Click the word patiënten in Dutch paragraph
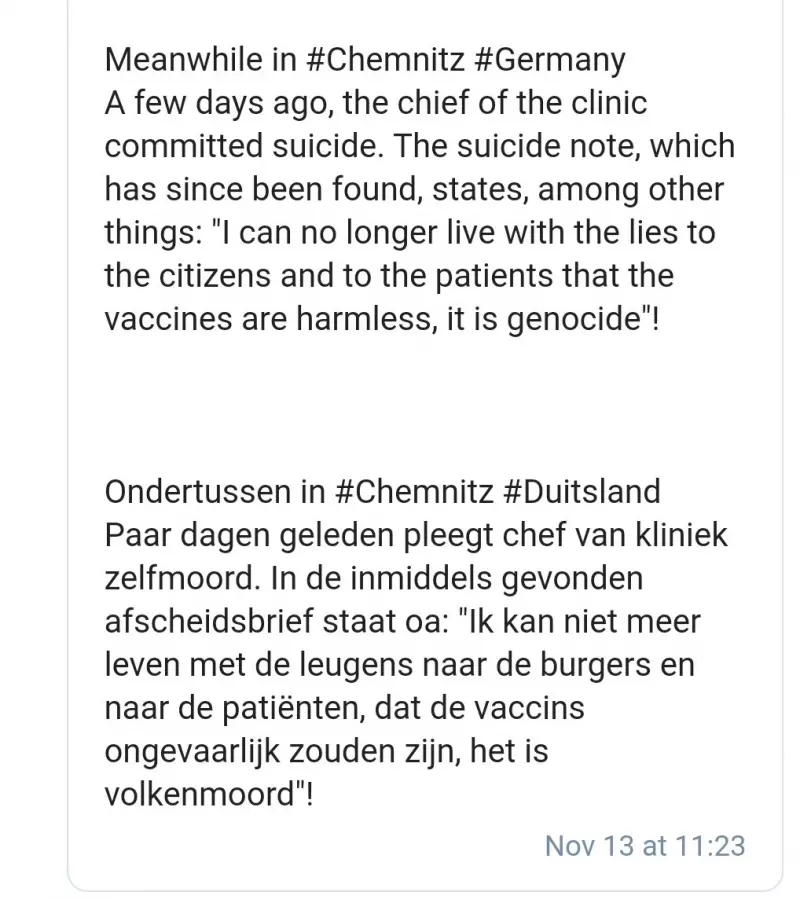This screenshot has height=899, width=800. [x=293, y=709]
